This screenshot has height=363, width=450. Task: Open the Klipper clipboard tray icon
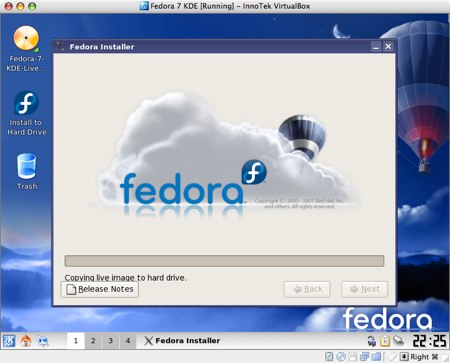[385, 341]
